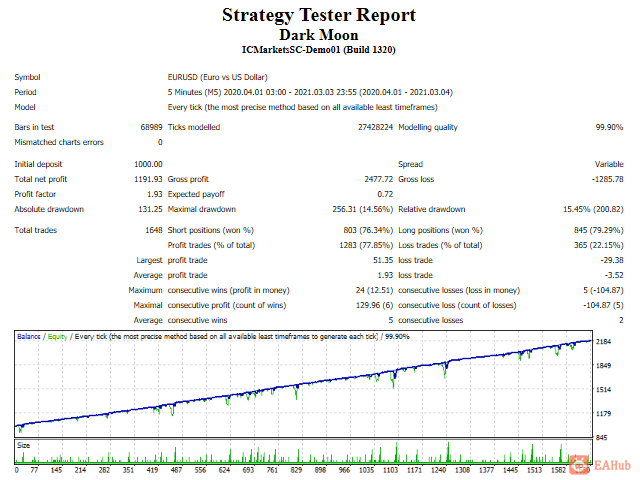Click the 1513 x-axis tick label

535,470
